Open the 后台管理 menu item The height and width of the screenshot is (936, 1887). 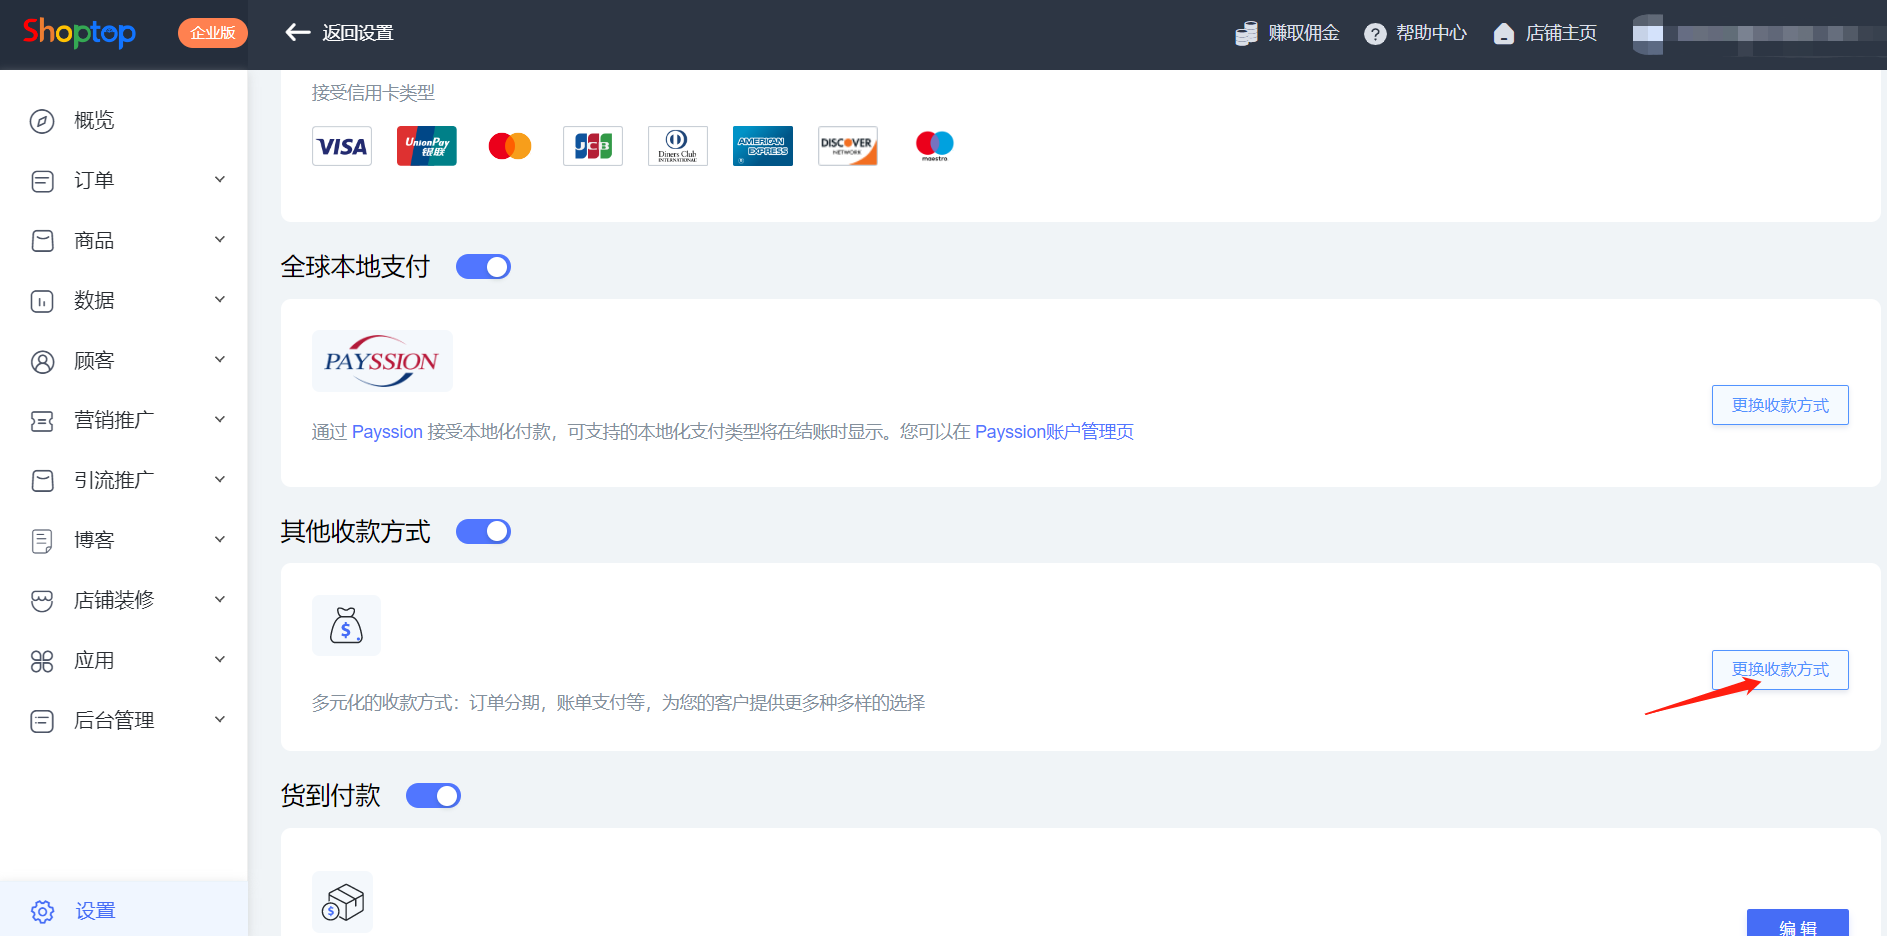(x=112, y=720)
